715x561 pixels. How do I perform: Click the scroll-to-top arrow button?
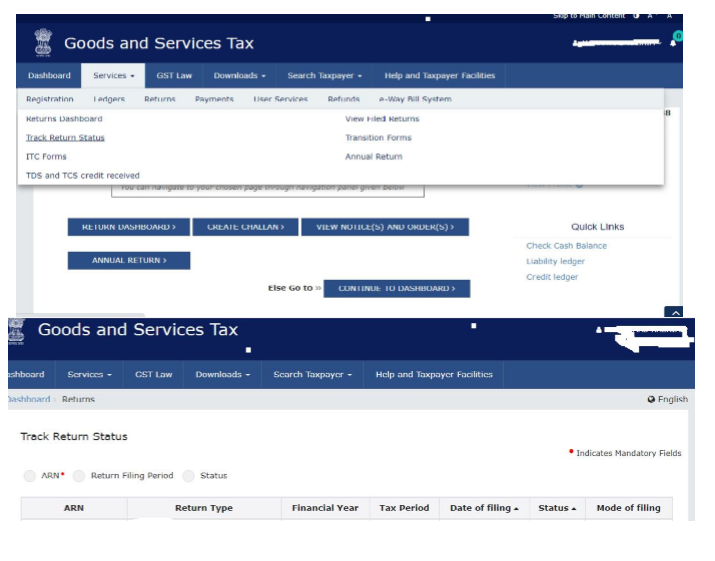click(674, 312)
